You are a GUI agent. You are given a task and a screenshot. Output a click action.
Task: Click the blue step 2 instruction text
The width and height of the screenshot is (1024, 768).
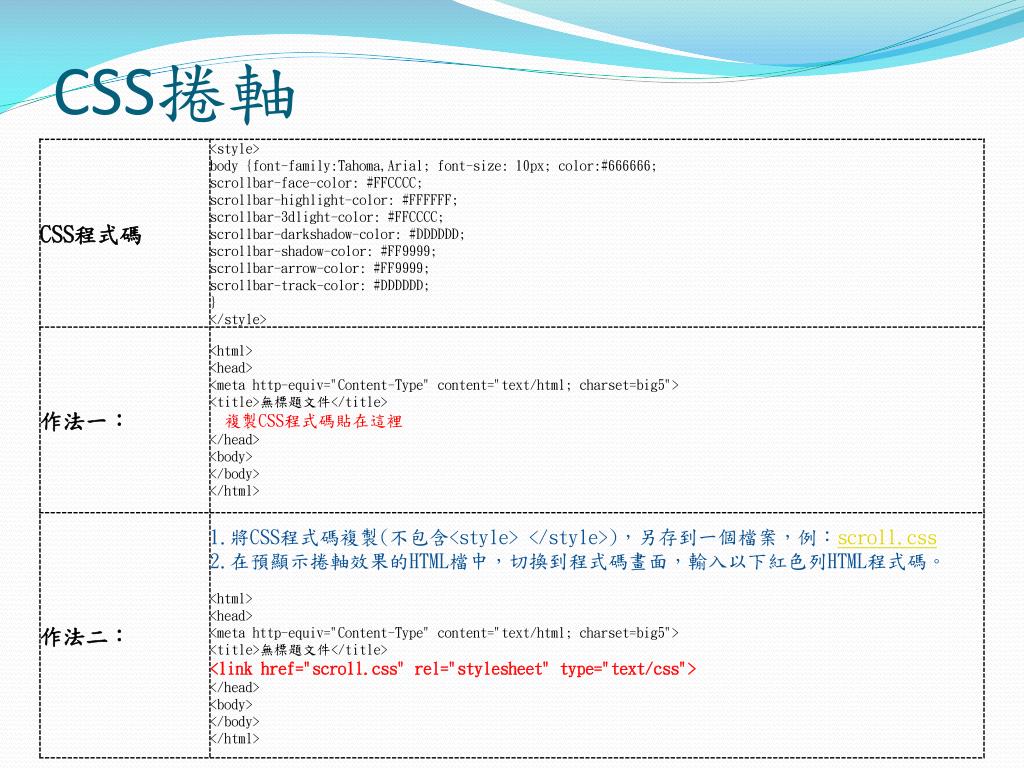[577, 561]
